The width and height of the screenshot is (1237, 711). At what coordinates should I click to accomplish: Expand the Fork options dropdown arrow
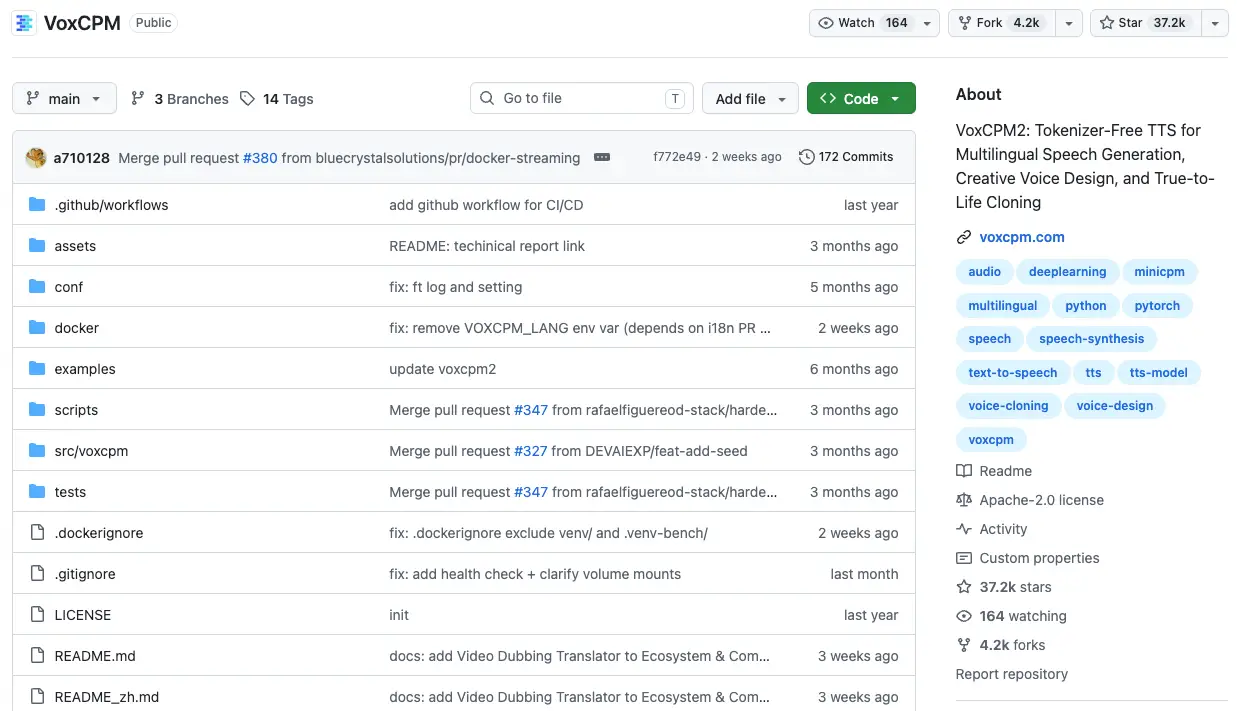coord(1068,23)
